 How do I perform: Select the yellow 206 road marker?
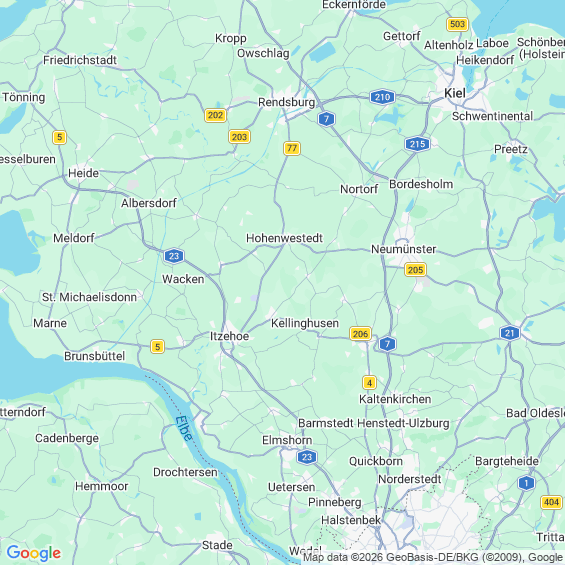pos(360,334)
